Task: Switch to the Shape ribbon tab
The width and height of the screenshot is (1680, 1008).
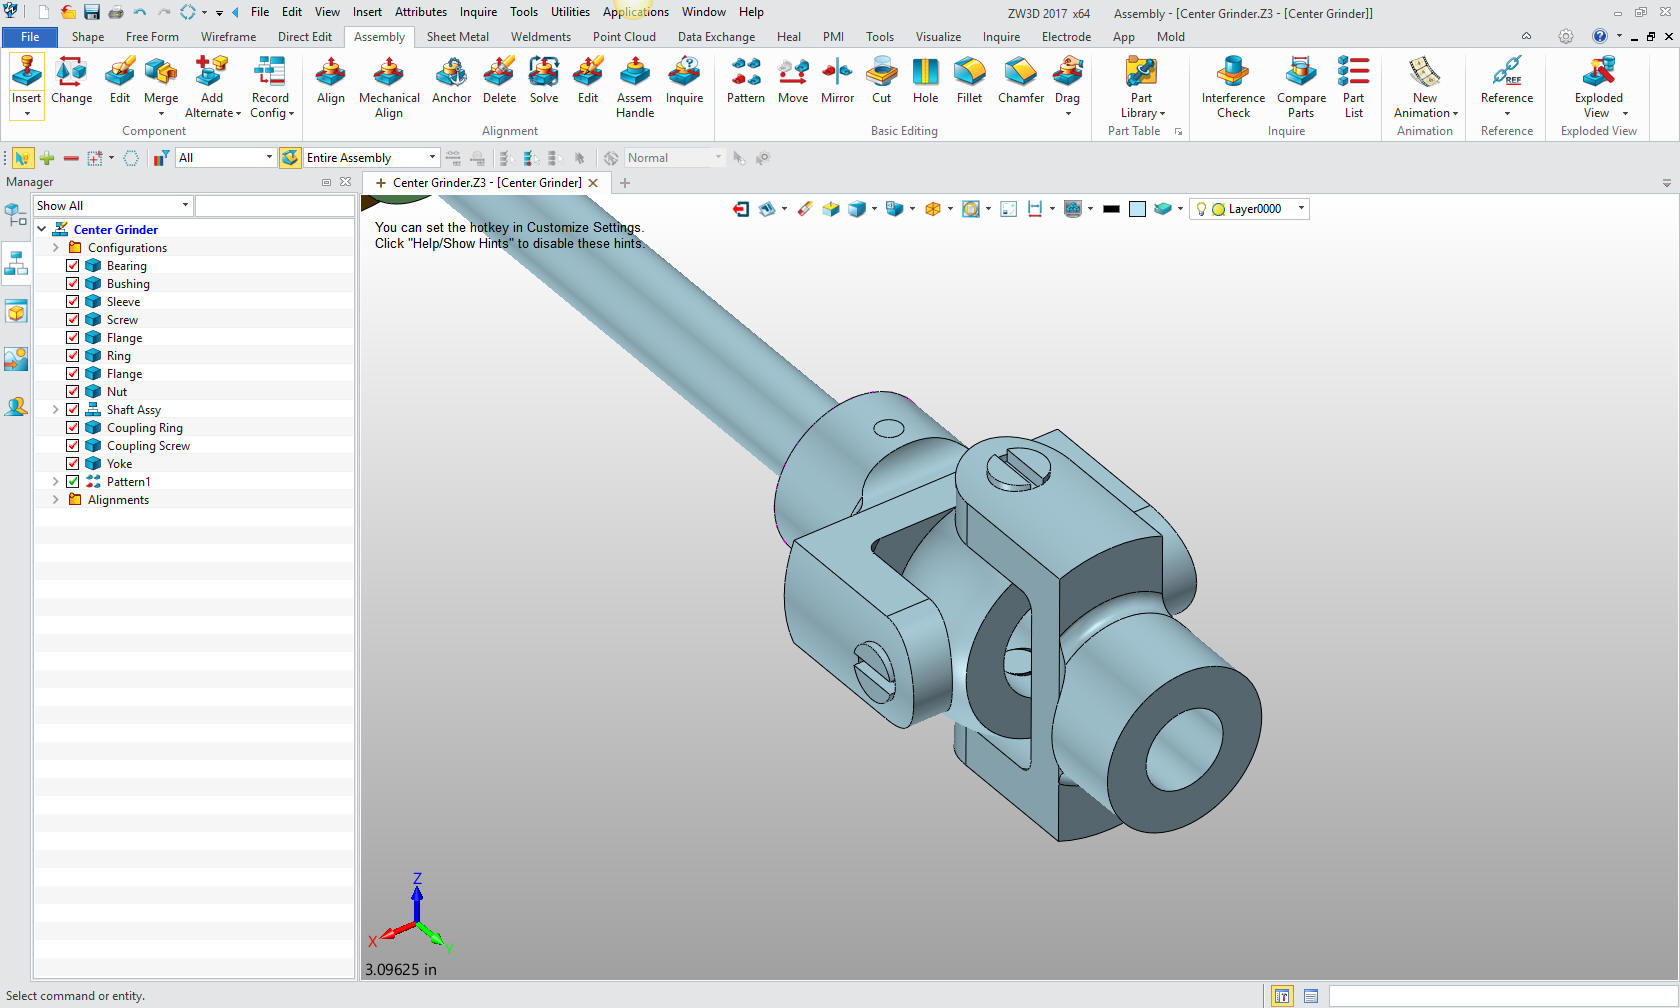Action: click(88, 37)
